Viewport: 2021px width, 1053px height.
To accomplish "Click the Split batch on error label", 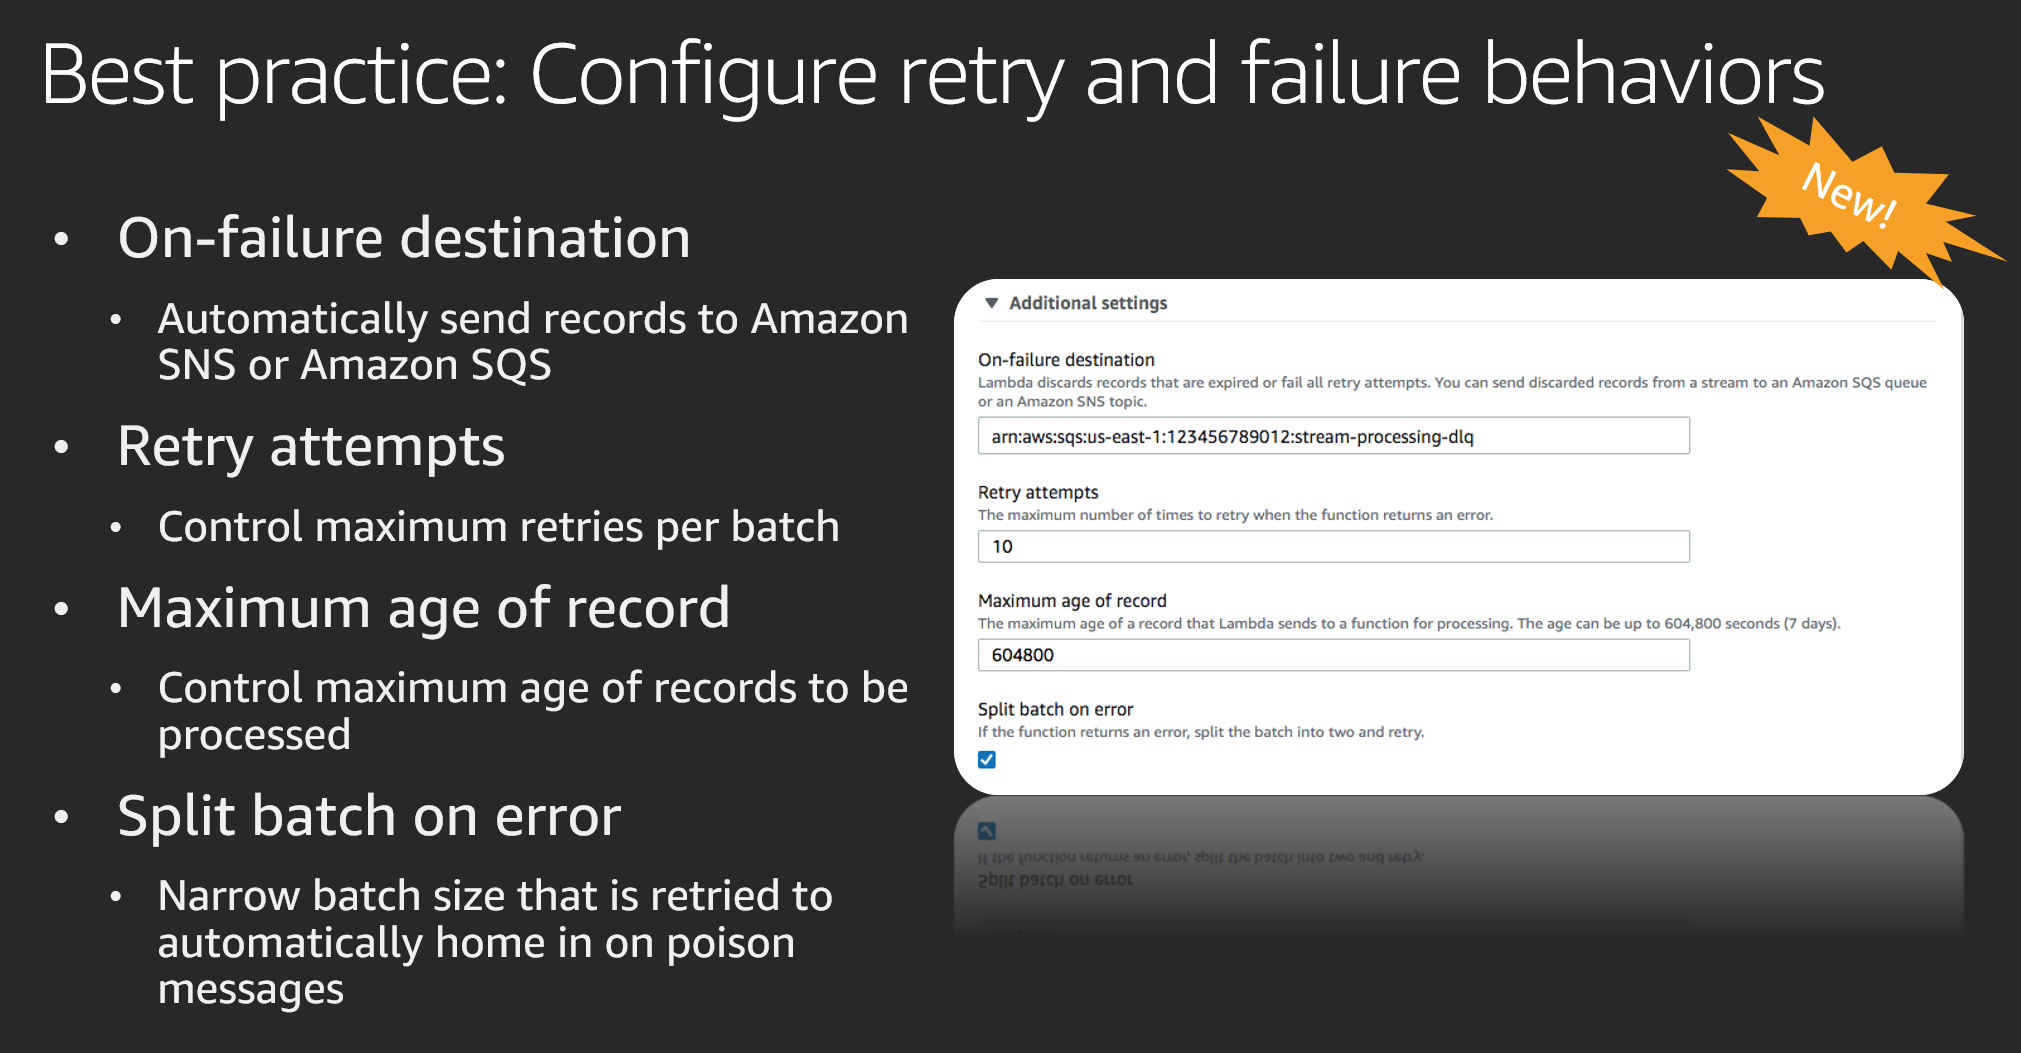I will tap(1055, 709).
